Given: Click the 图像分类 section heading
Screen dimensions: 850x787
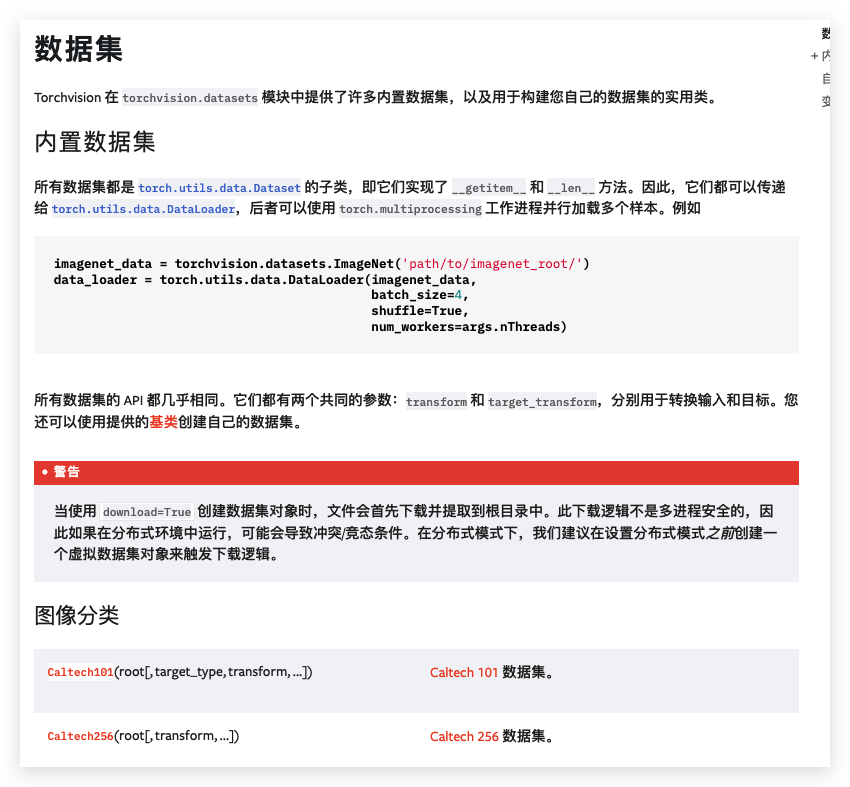Looking at the screenshot, I should click(x=76, y=615).
